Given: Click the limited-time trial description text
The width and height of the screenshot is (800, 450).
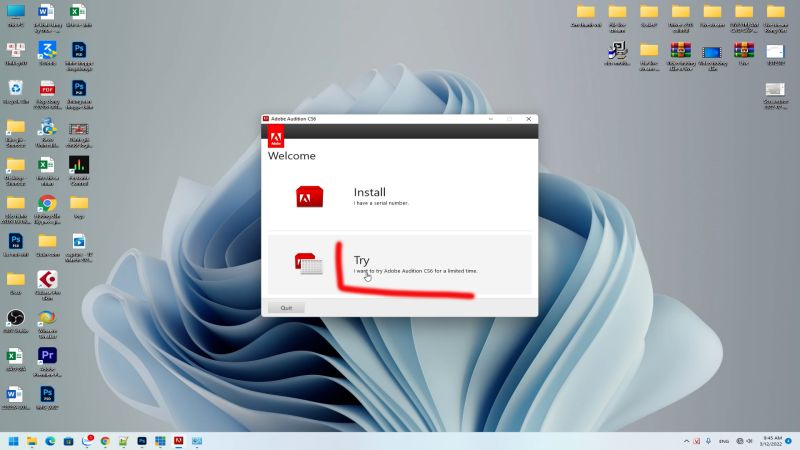Looking at the screenshot, I should point(415,271).
